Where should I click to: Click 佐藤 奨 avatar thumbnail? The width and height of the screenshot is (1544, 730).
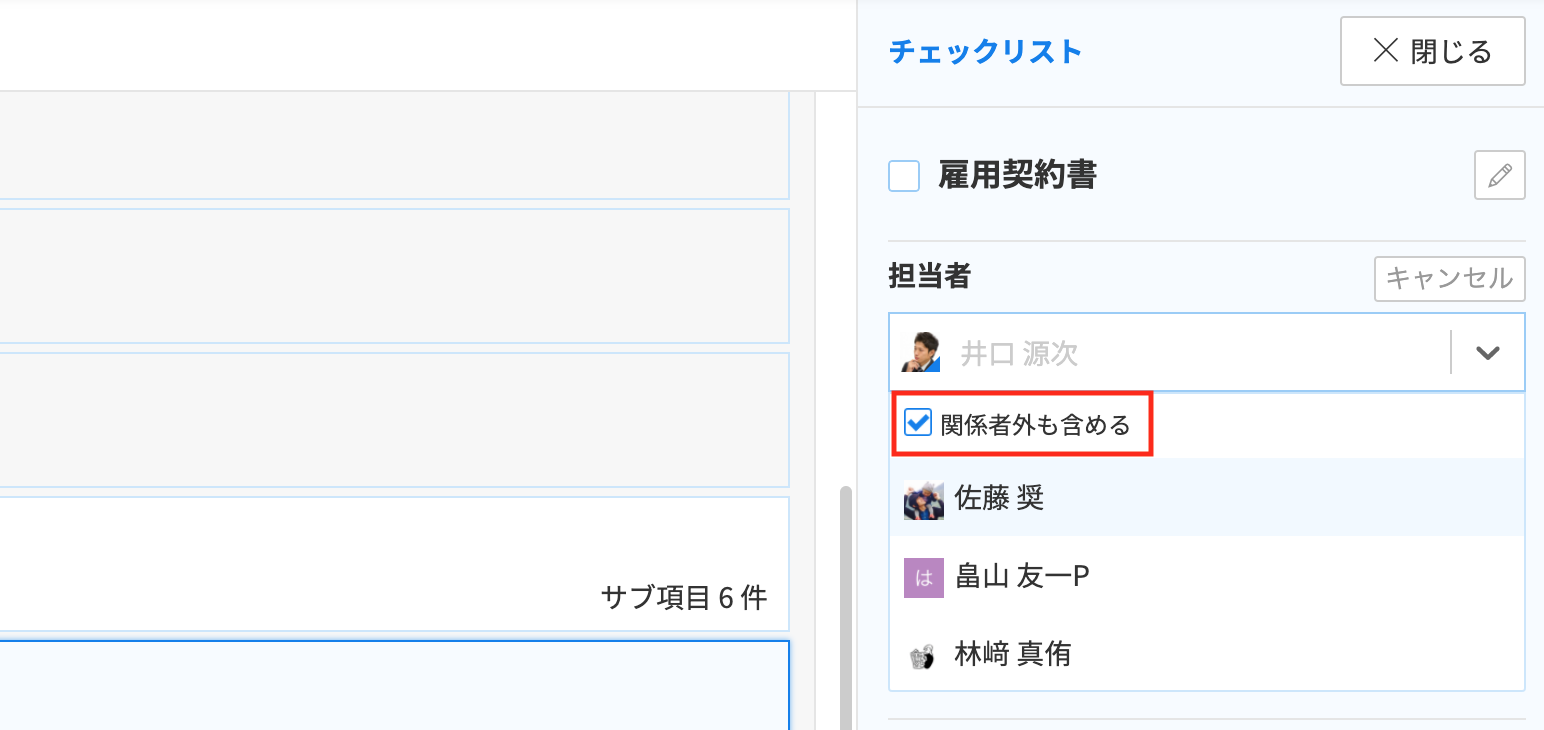pos(923,499)
